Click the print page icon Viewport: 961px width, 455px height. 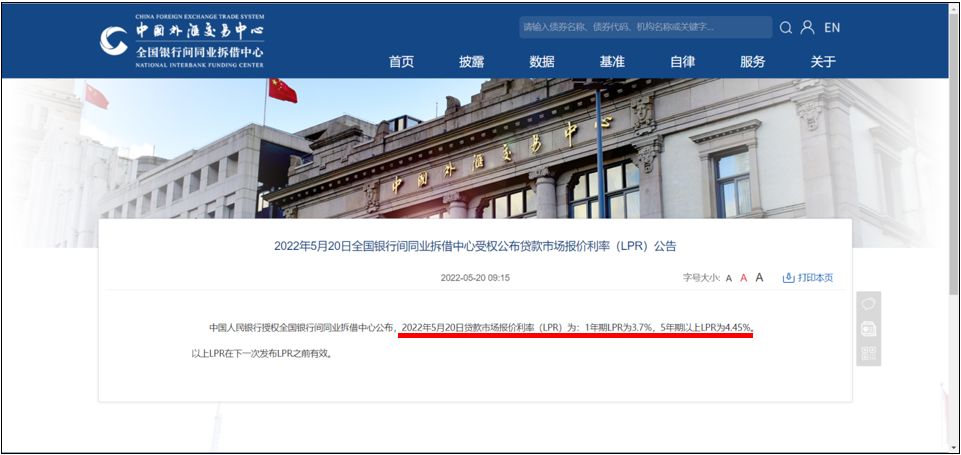[x=789, y=278]
